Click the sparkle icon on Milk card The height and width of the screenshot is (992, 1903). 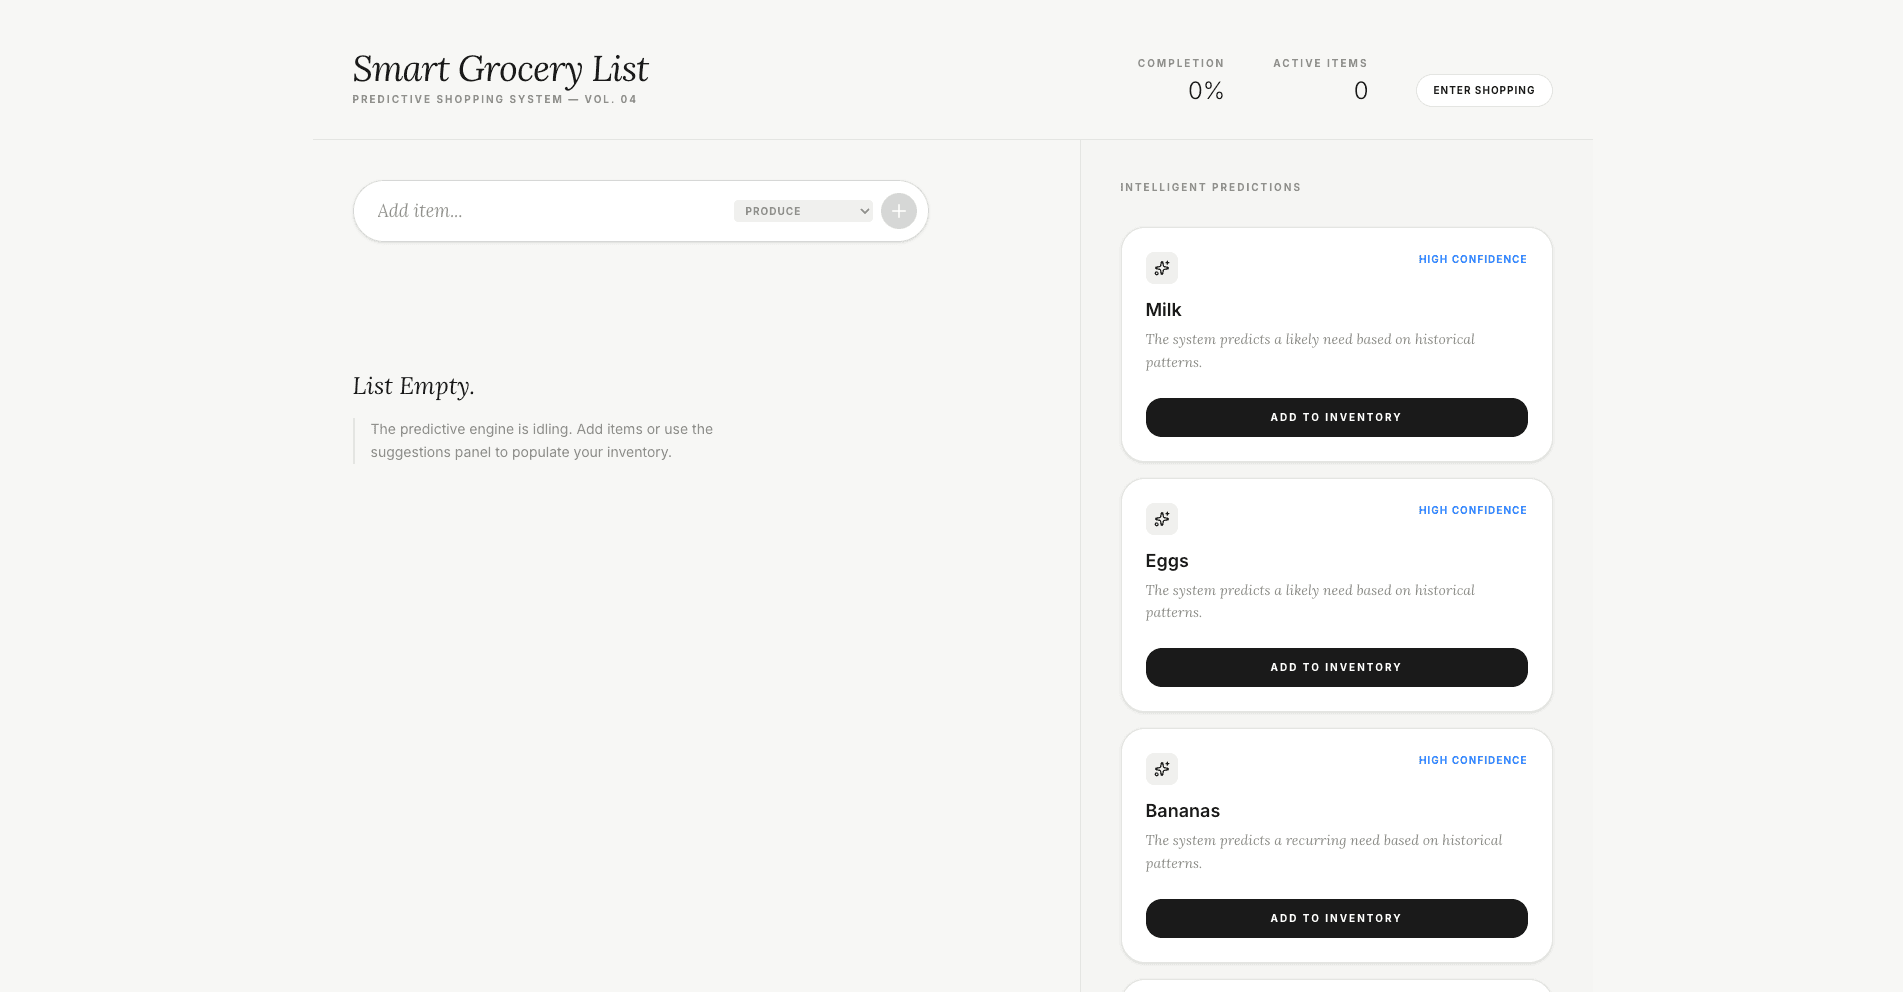[x=1161, y=268]
